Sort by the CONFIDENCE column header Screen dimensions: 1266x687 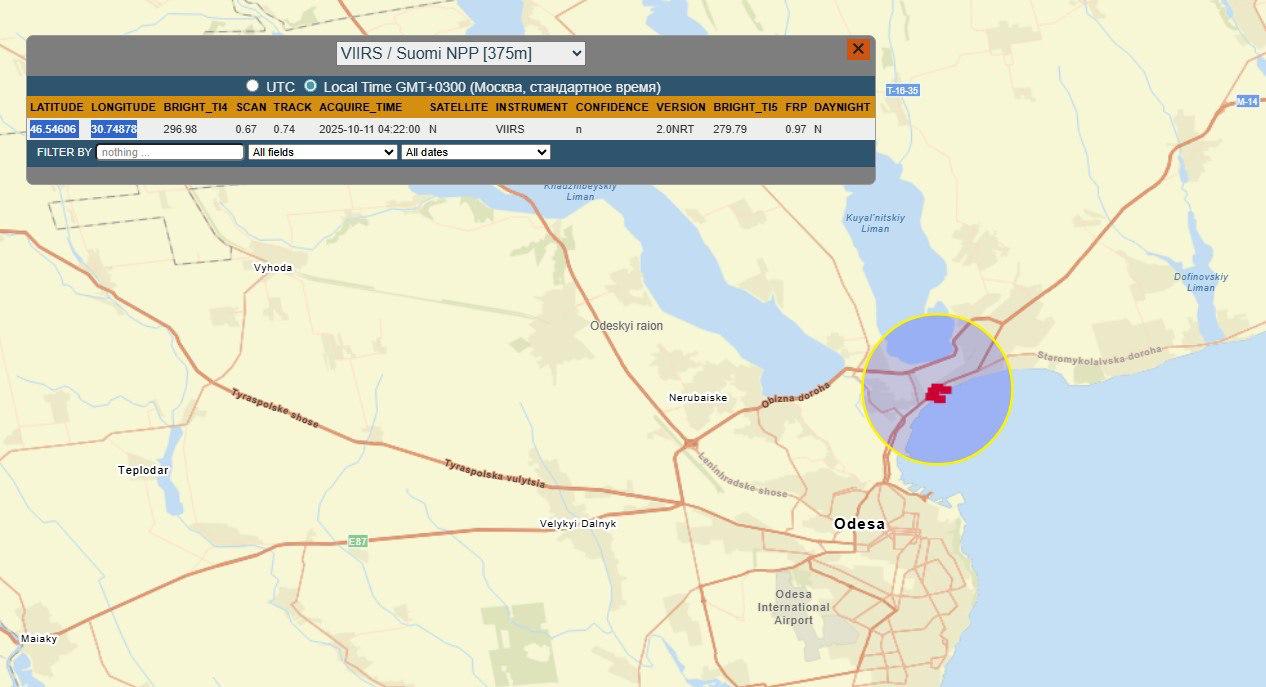(x=612, y=107)
